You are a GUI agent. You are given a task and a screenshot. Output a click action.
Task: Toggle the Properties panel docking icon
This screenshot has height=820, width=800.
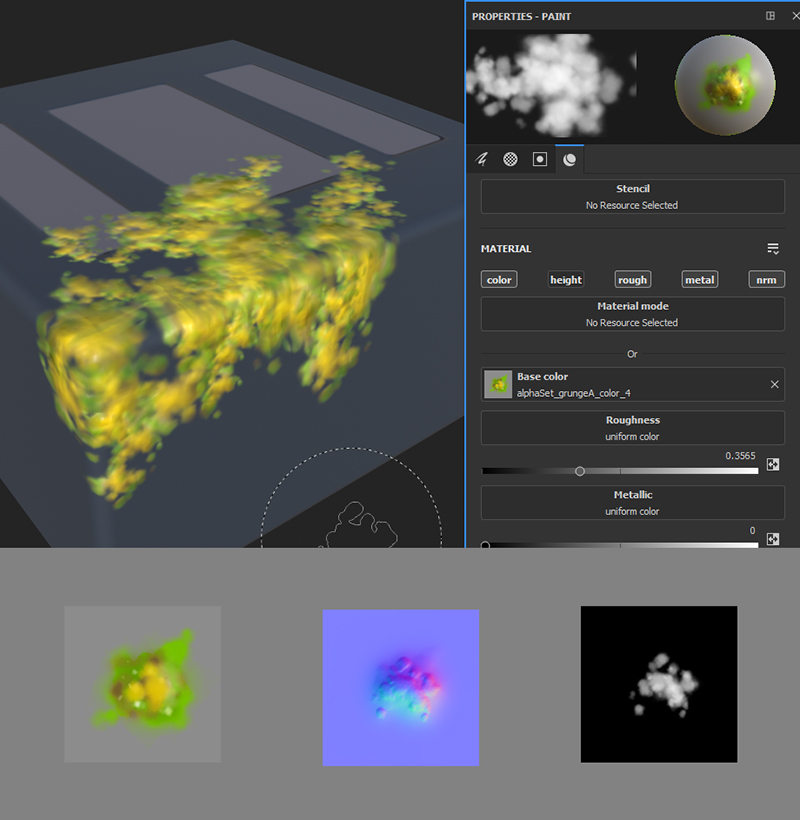770,16
